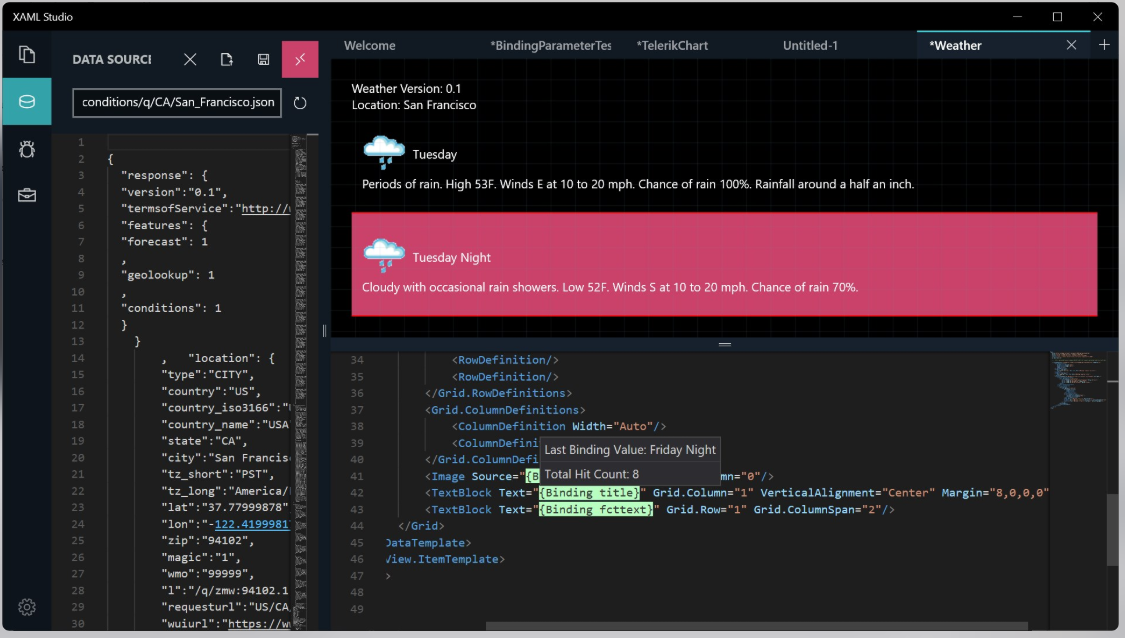Screen dimensions: 1125x638
Task: Close the Weather tab
Action: pos(1071,45)
